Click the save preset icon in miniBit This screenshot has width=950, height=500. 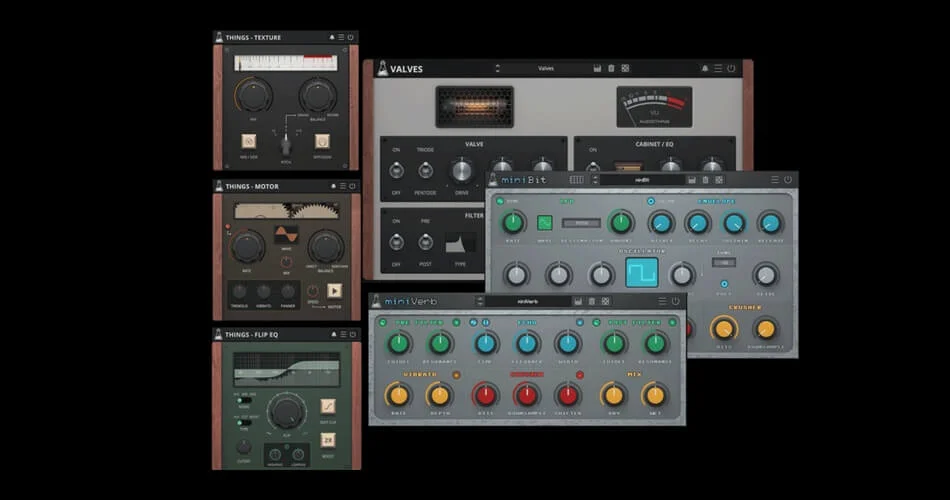pyautogui.click(x=692, y=180)
